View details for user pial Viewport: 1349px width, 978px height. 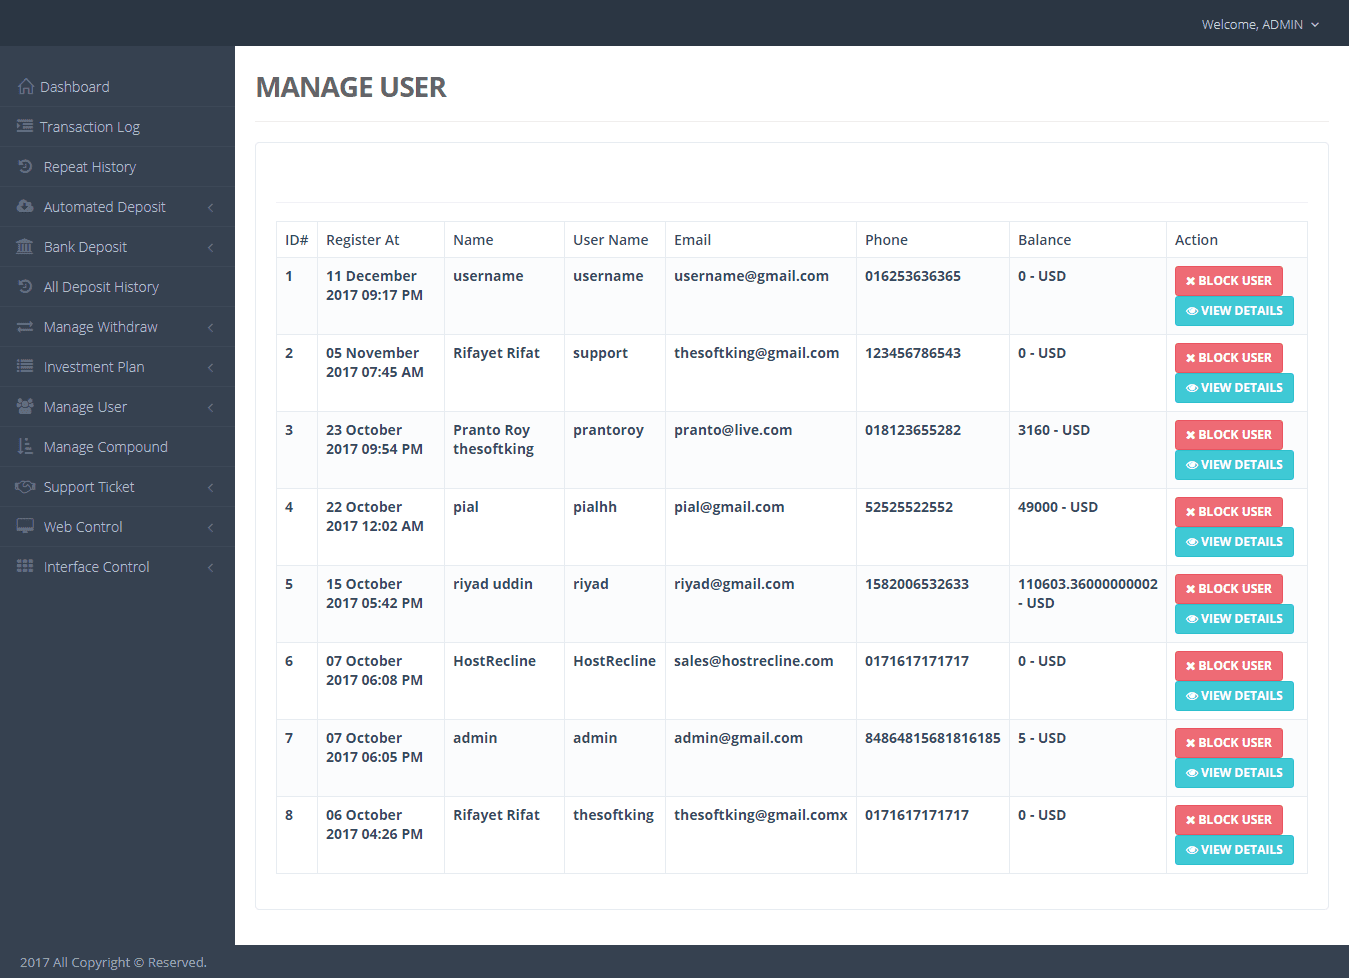(x=1234, y=542)
